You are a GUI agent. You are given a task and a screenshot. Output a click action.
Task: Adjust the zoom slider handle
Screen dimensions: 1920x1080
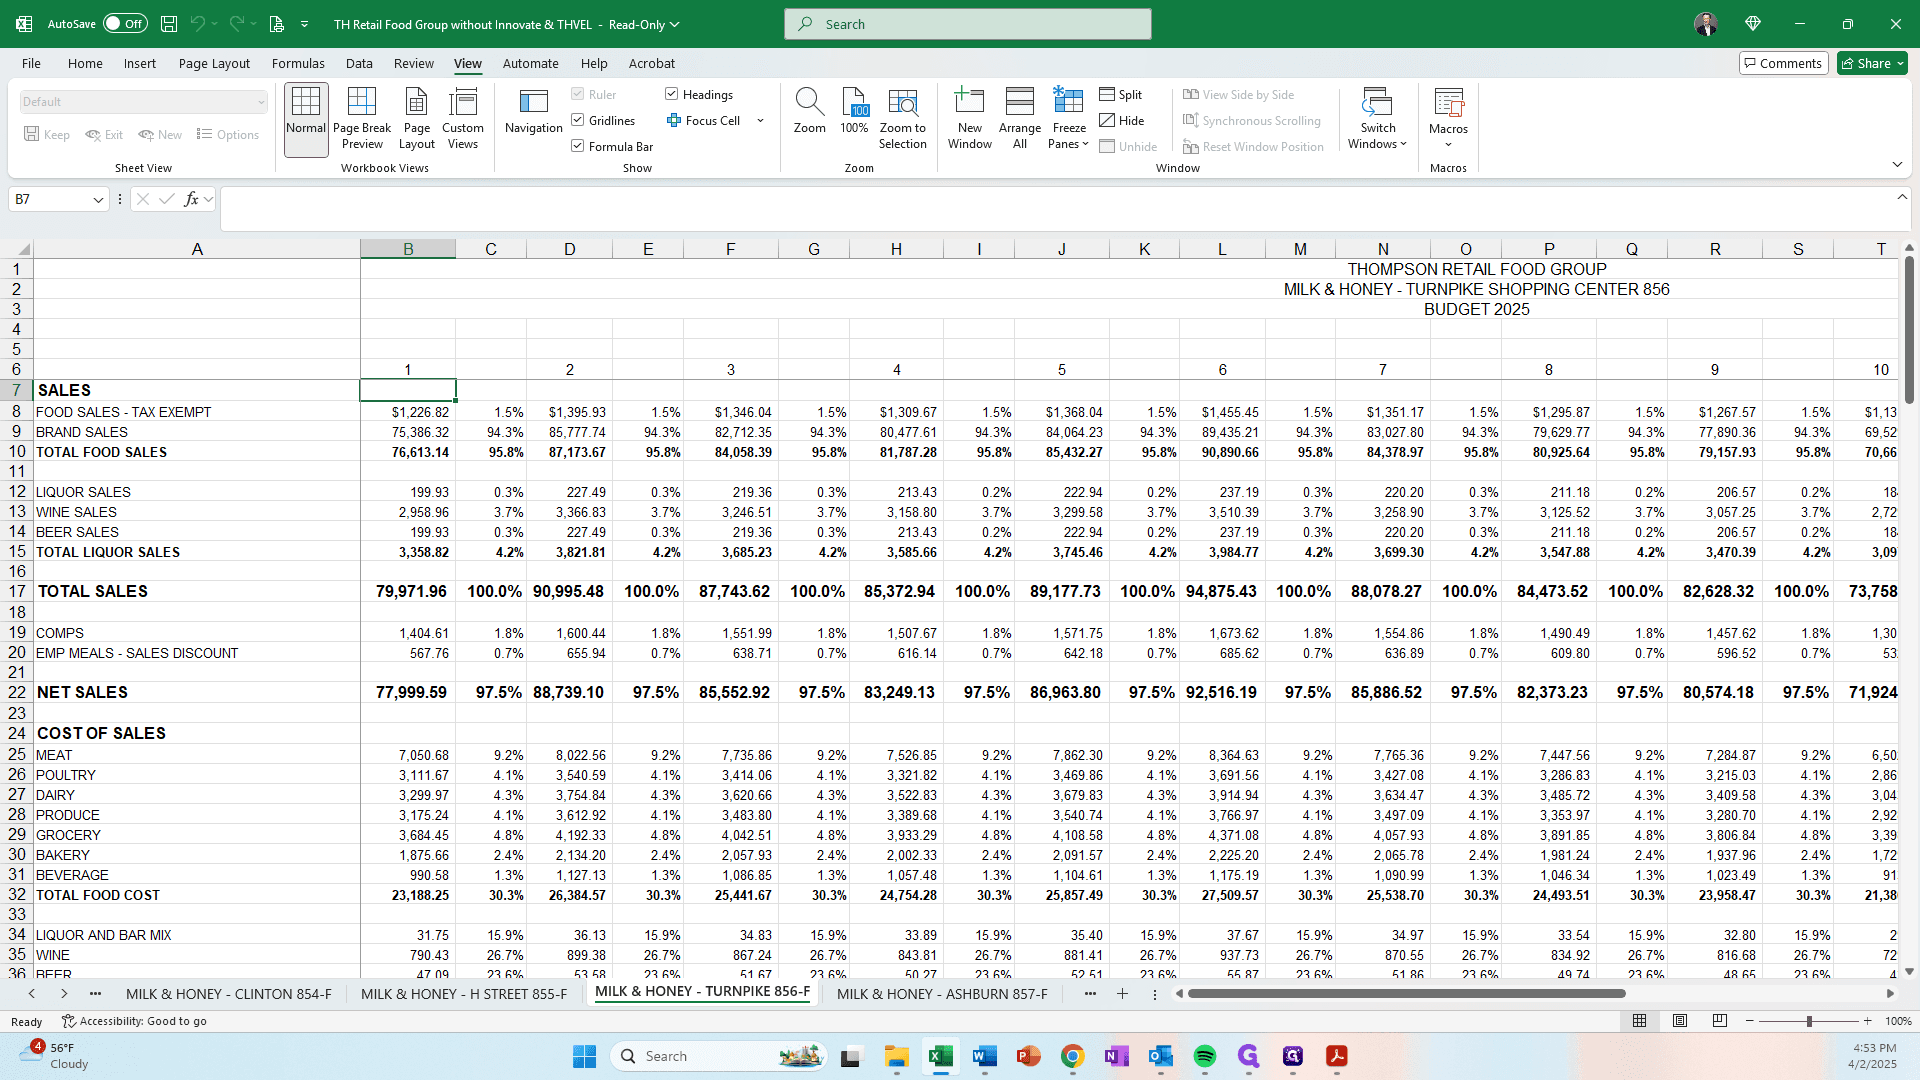tap(1809, 1021)
